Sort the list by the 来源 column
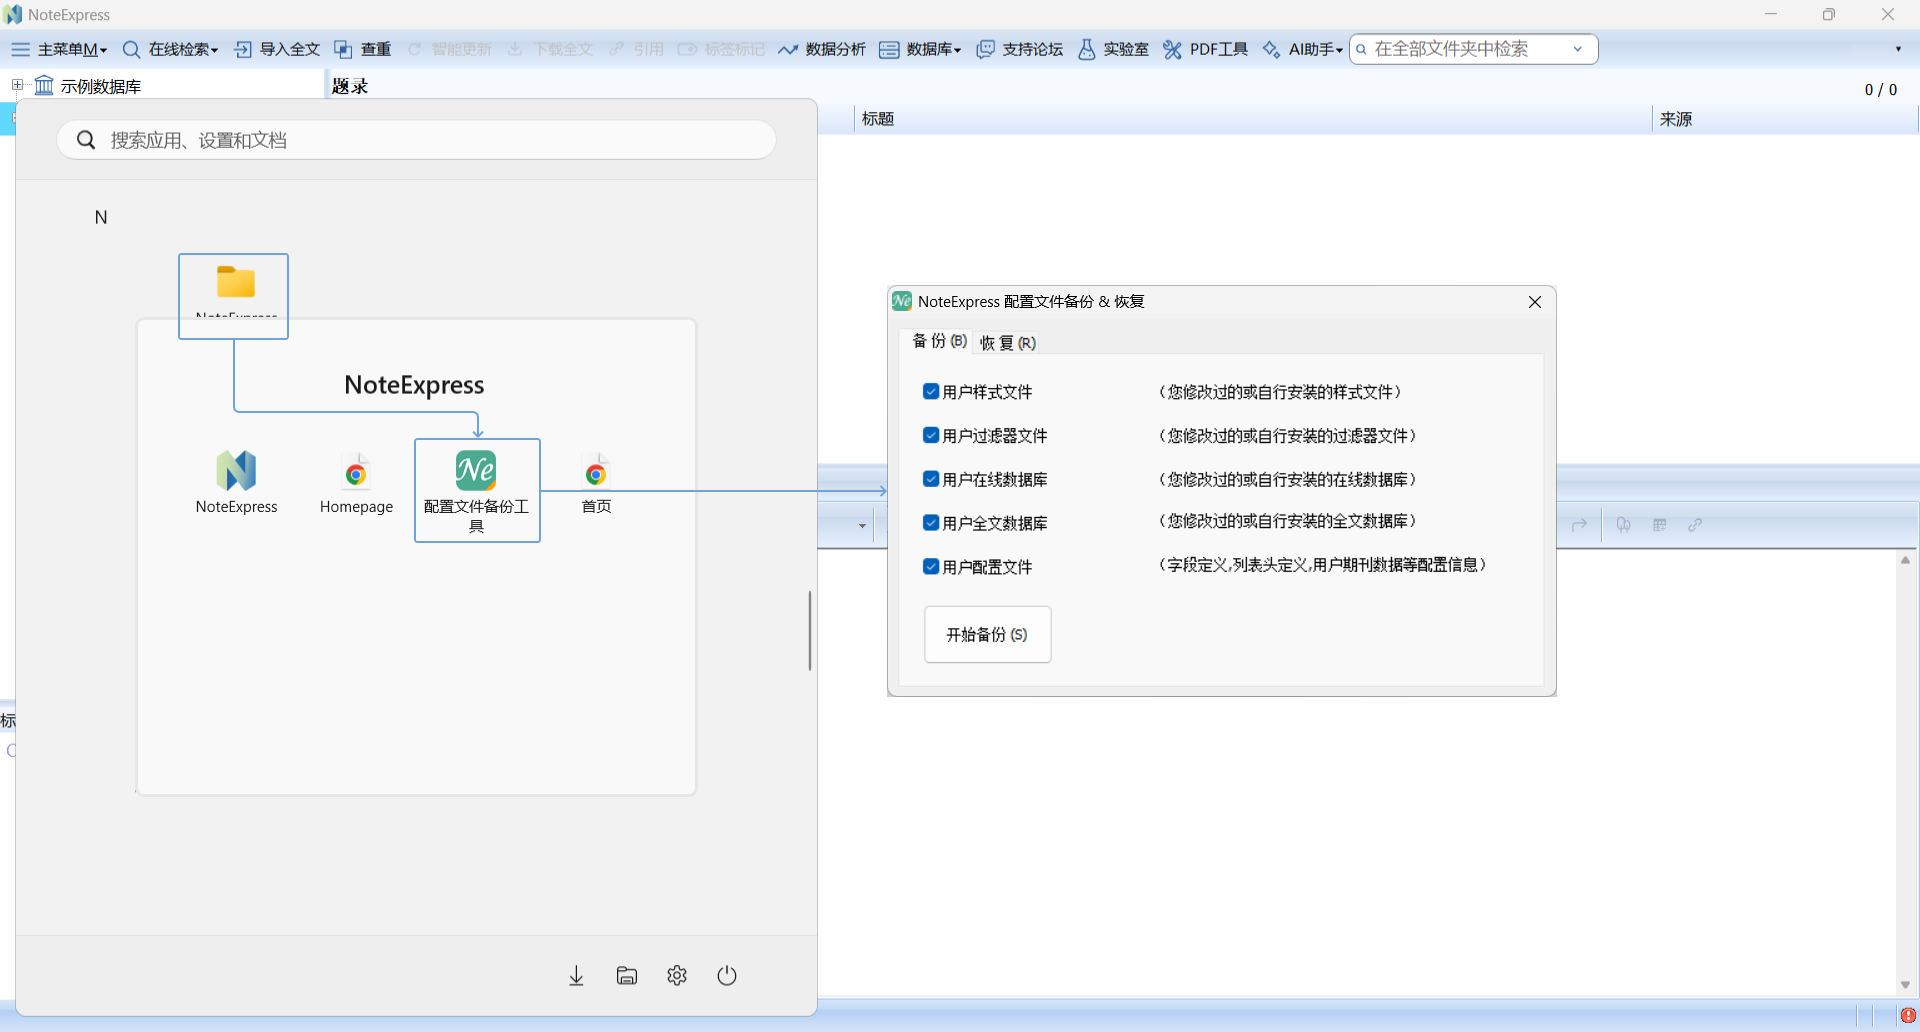The width and height of the screenshot is (1920, 1032). 1785,119
